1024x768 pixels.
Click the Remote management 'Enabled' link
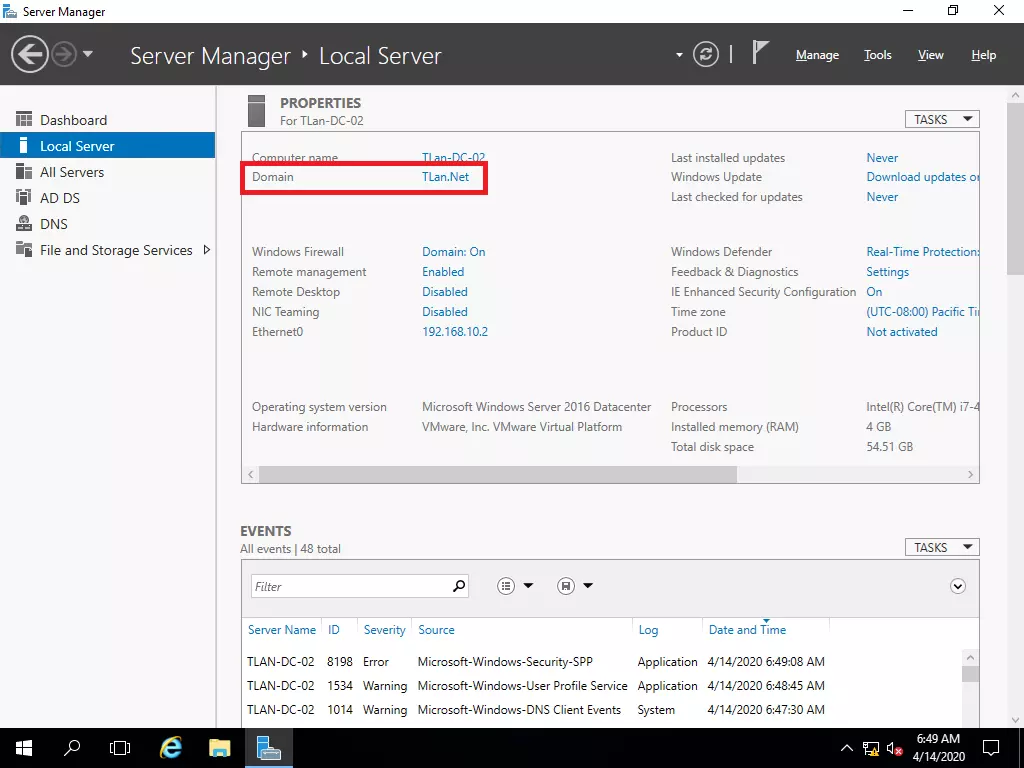[x=443, y=272]
